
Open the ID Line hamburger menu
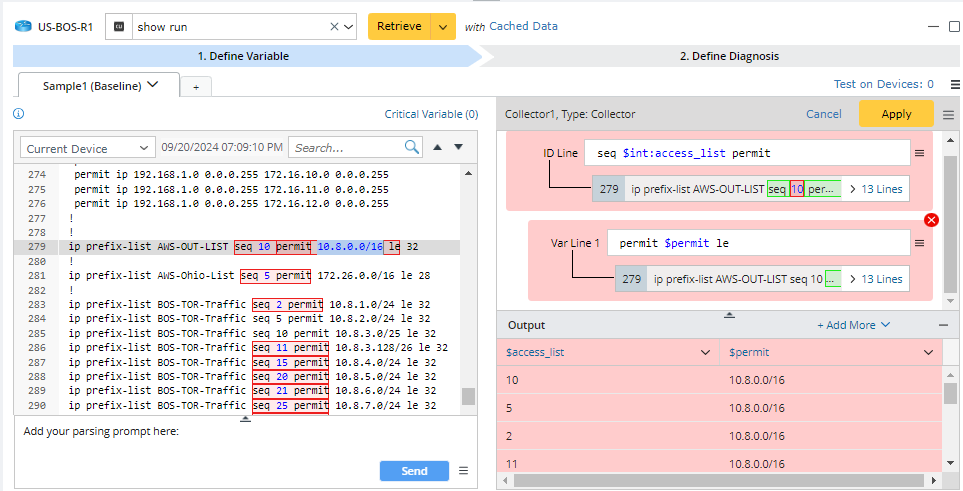tap(919, 153)
